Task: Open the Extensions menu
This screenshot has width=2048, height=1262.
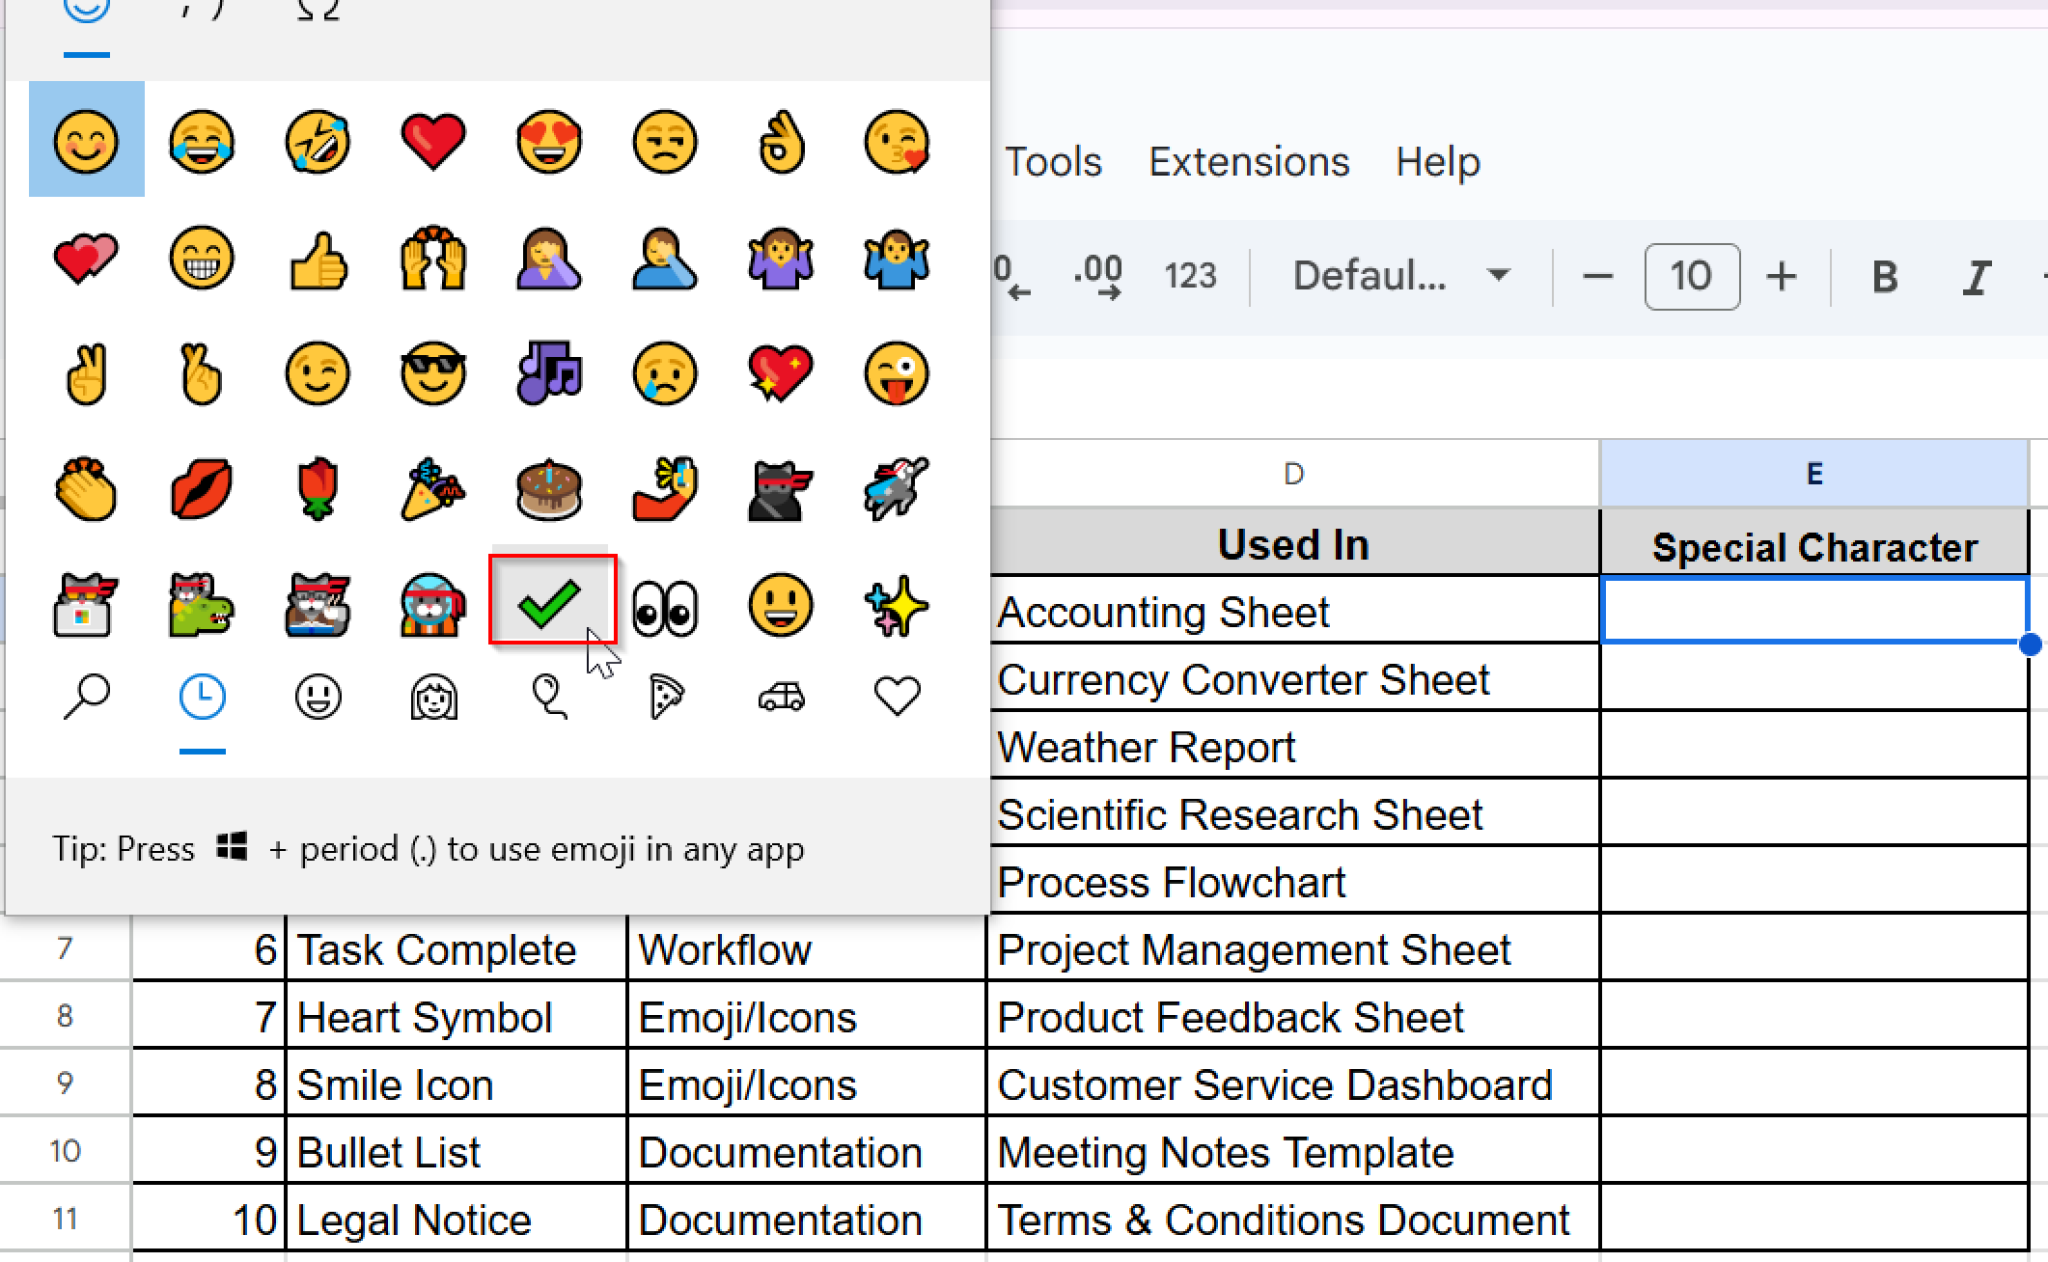Action: (x=1247, y=161)
